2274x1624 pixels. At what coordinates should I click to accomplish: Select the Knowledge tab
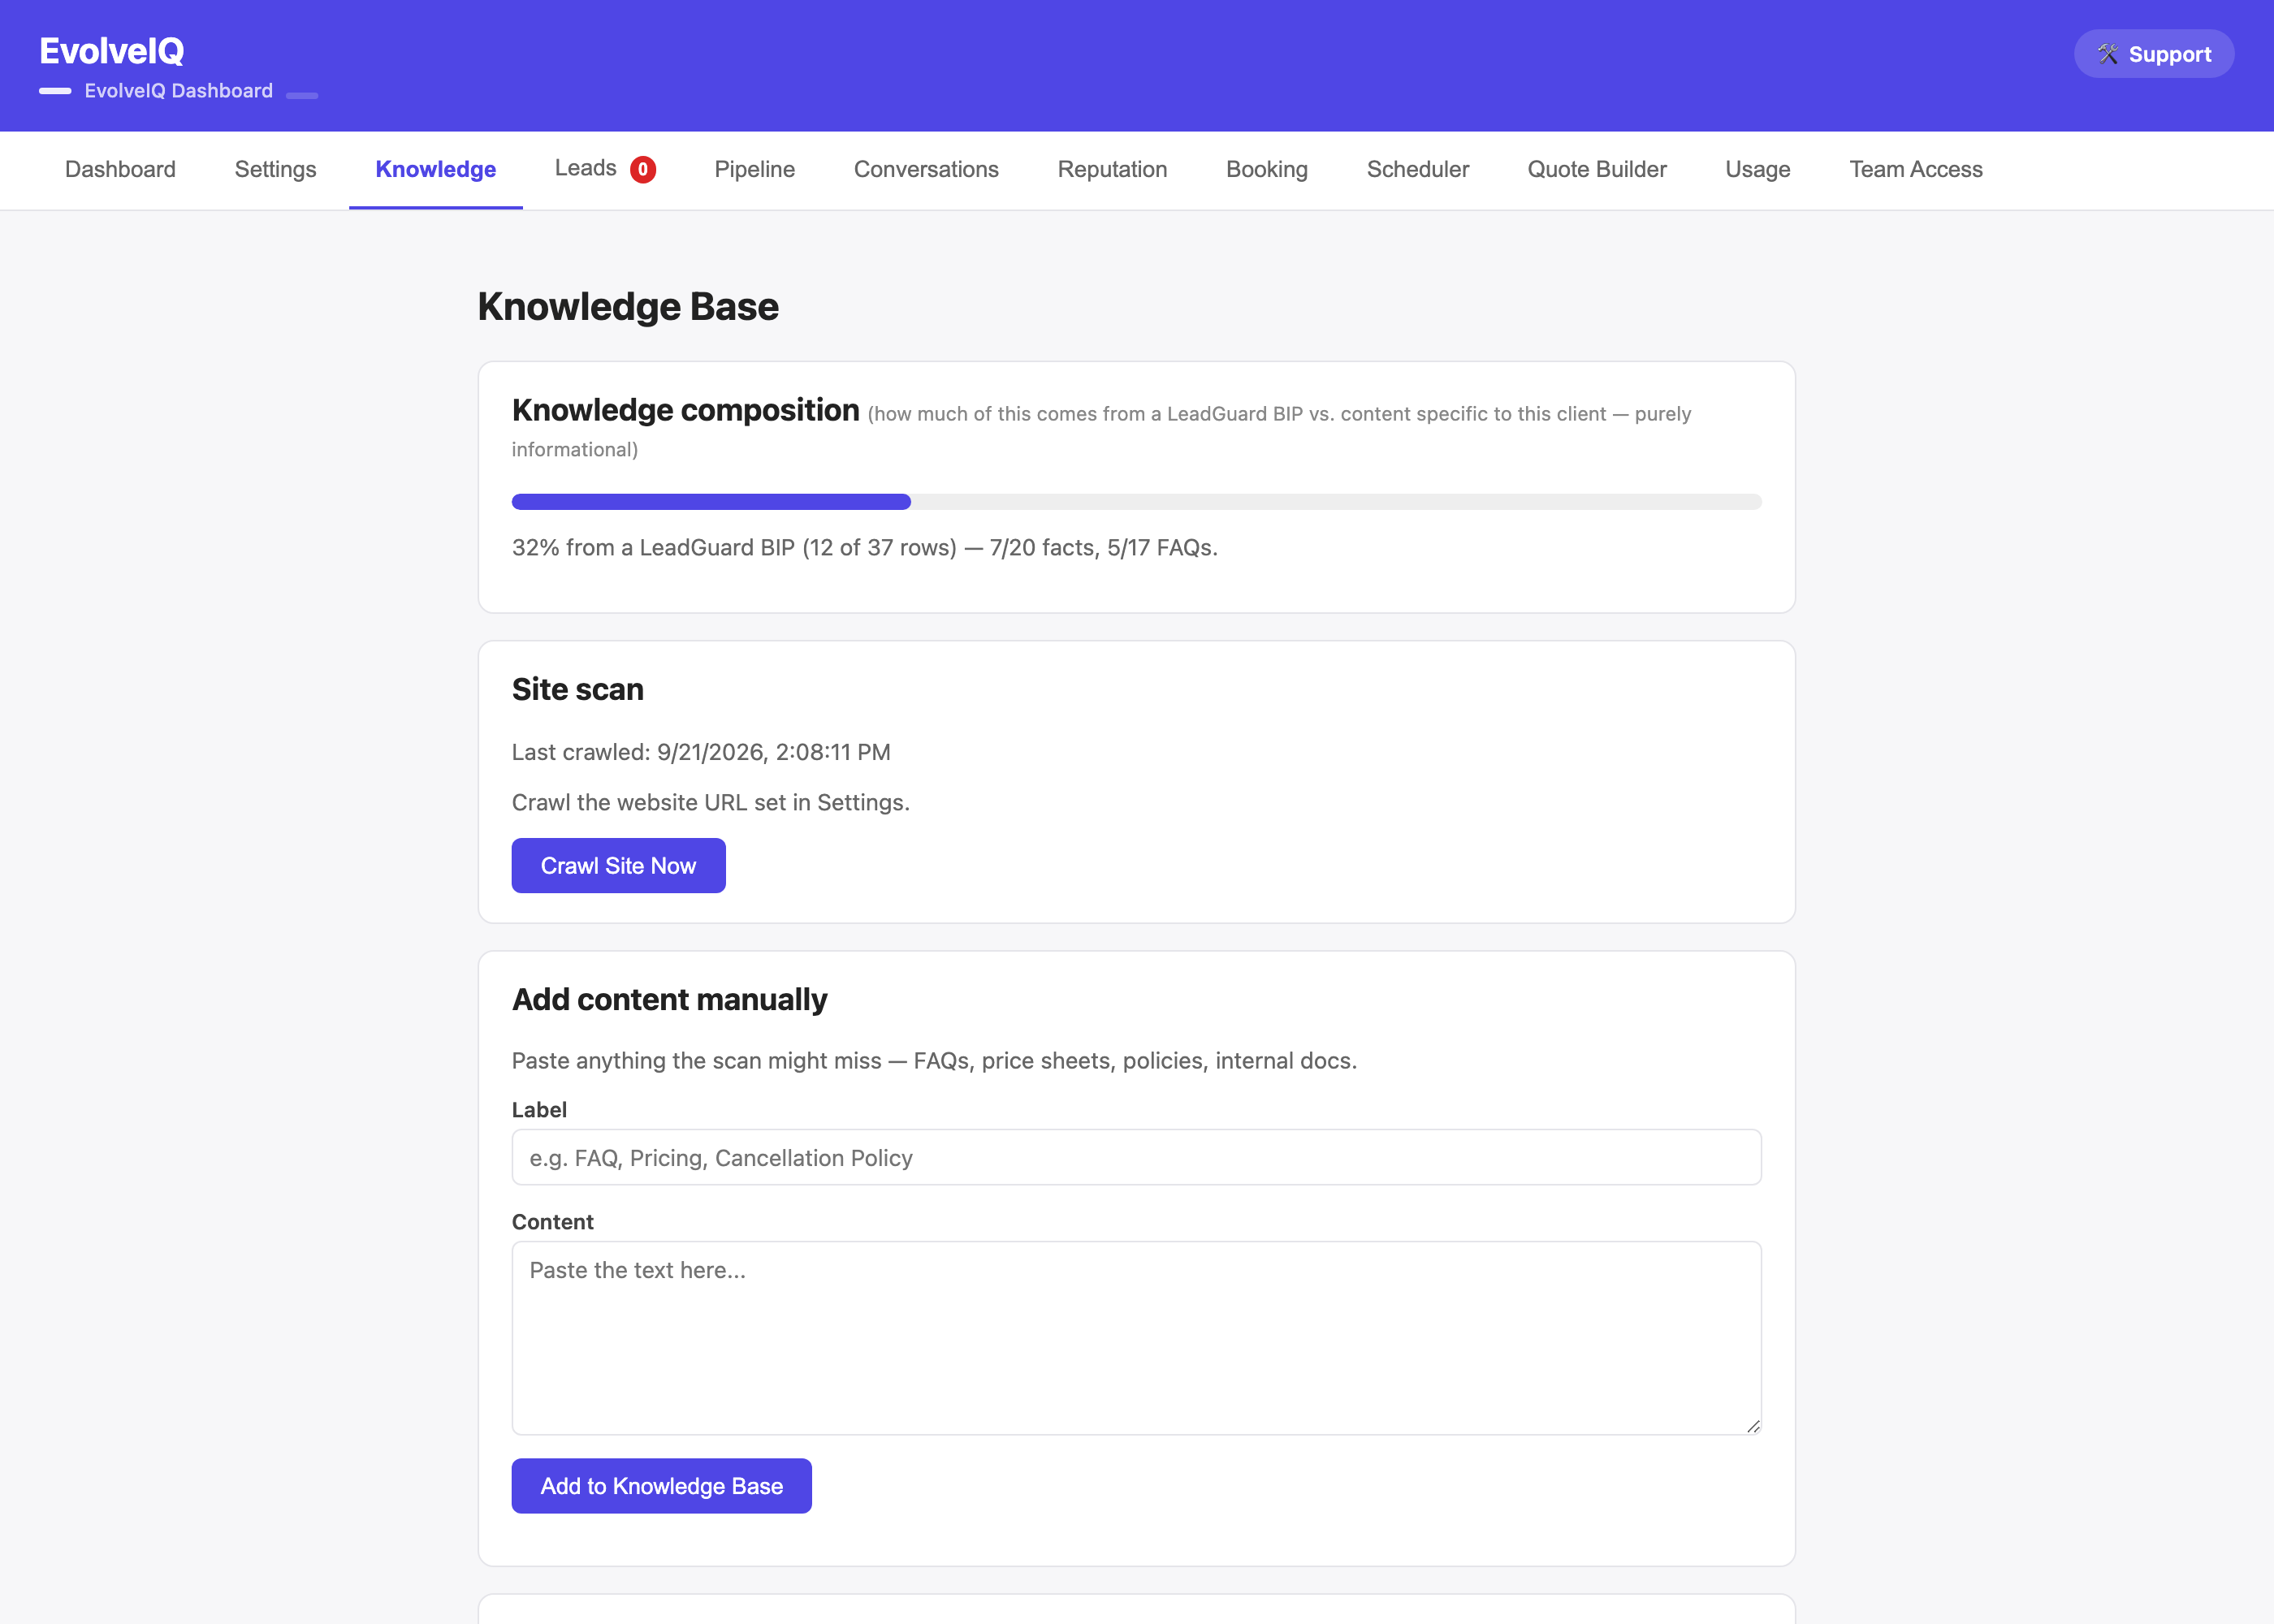click(x=436, y=170)
